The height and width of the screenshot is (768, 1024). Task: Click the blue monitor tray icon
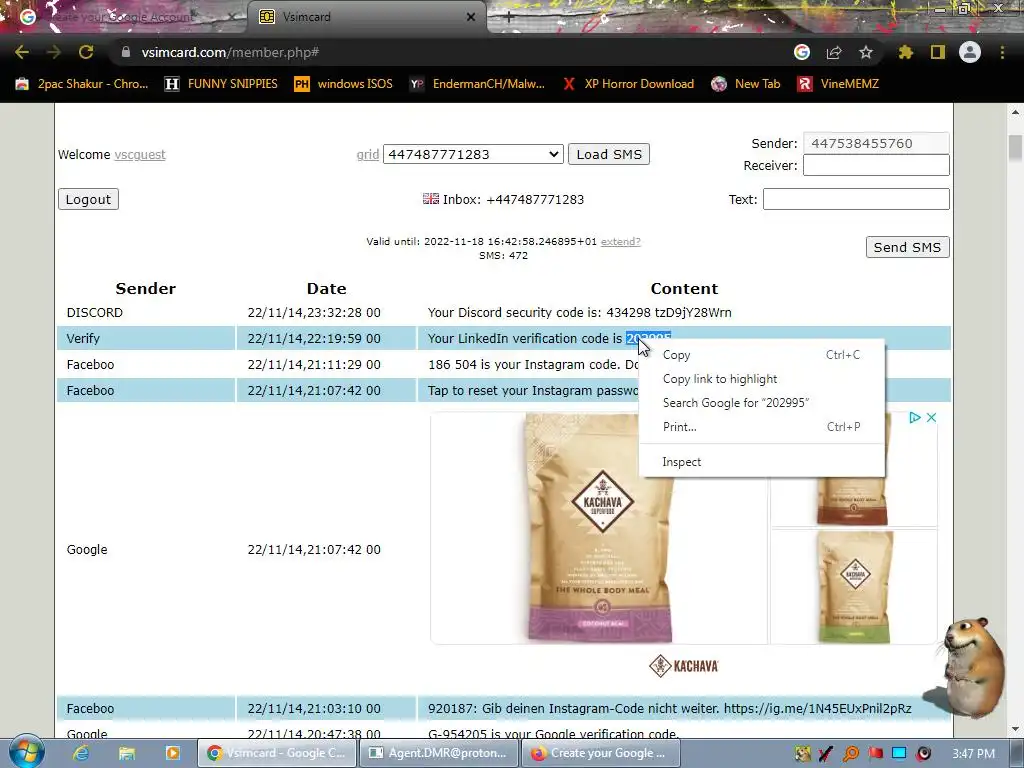tap(899, 754)
